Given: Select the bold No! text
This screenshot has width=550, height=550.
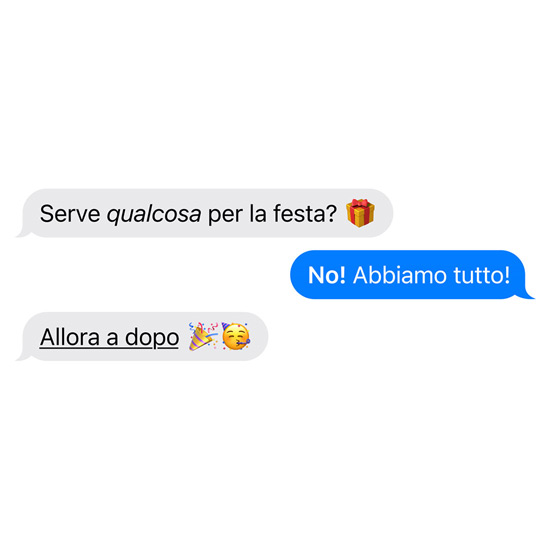Looking at the screenshot, I should (327, 275).
